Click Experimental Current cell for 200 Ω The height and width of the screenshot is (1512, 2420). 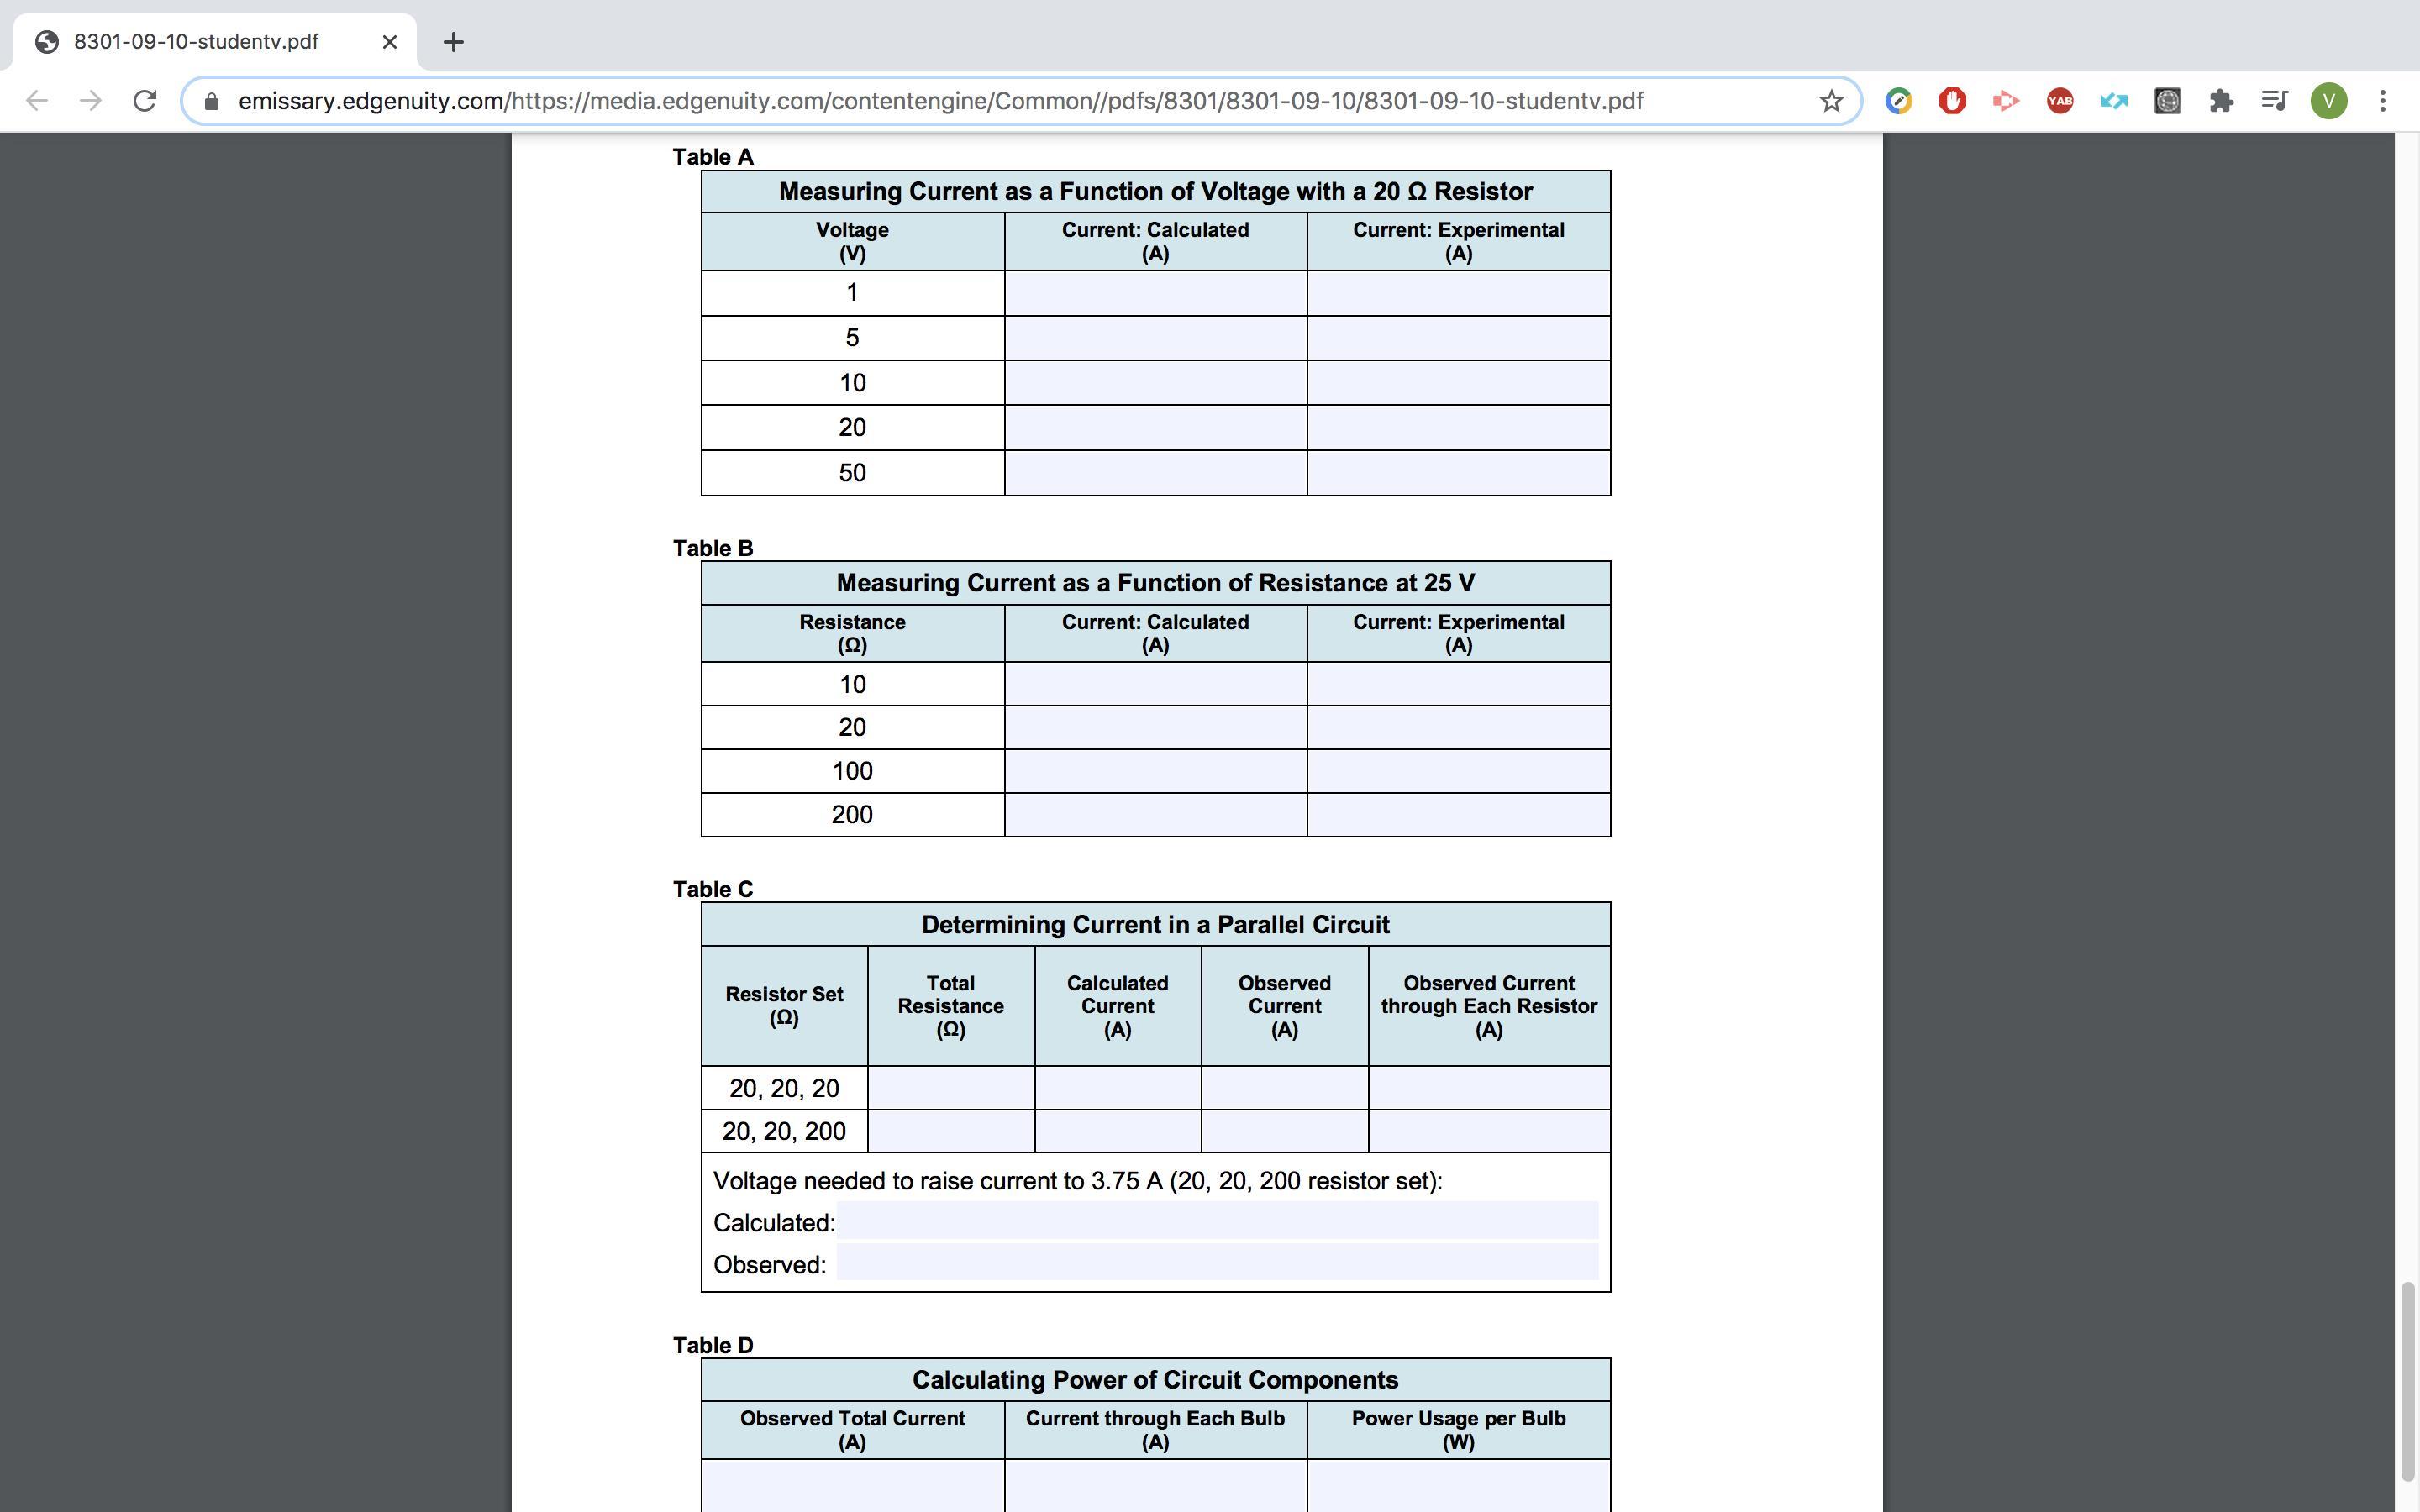[1458, 815]
